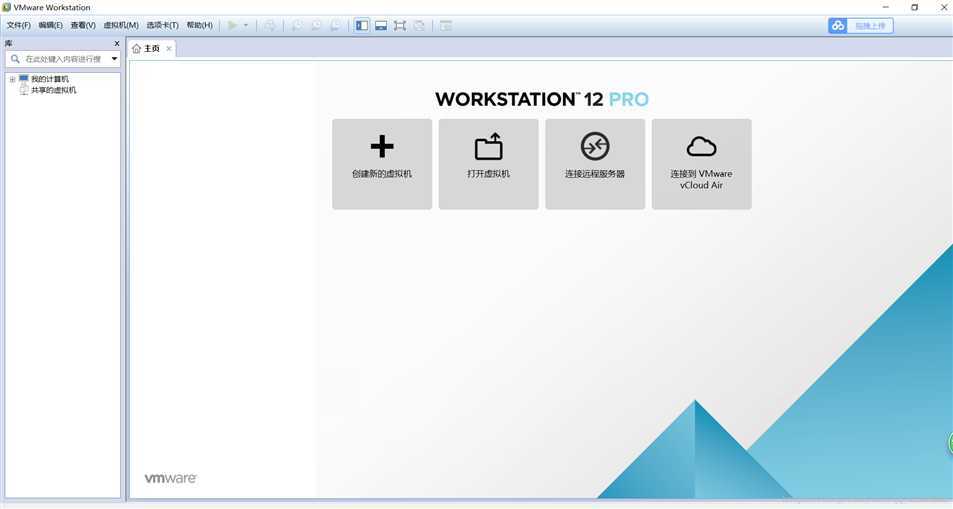The height and width of the screenshot is (509, 953).
Task: Click the console view toolbar icon
Action: 446,26
